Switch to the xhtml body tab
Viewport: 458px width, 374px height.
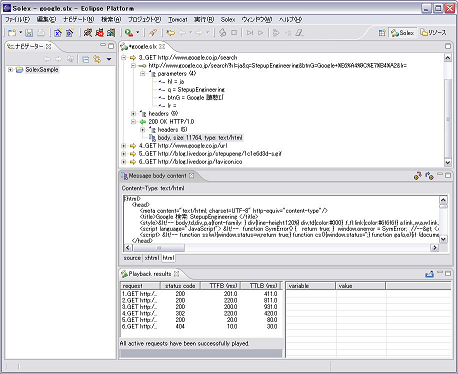152,258
